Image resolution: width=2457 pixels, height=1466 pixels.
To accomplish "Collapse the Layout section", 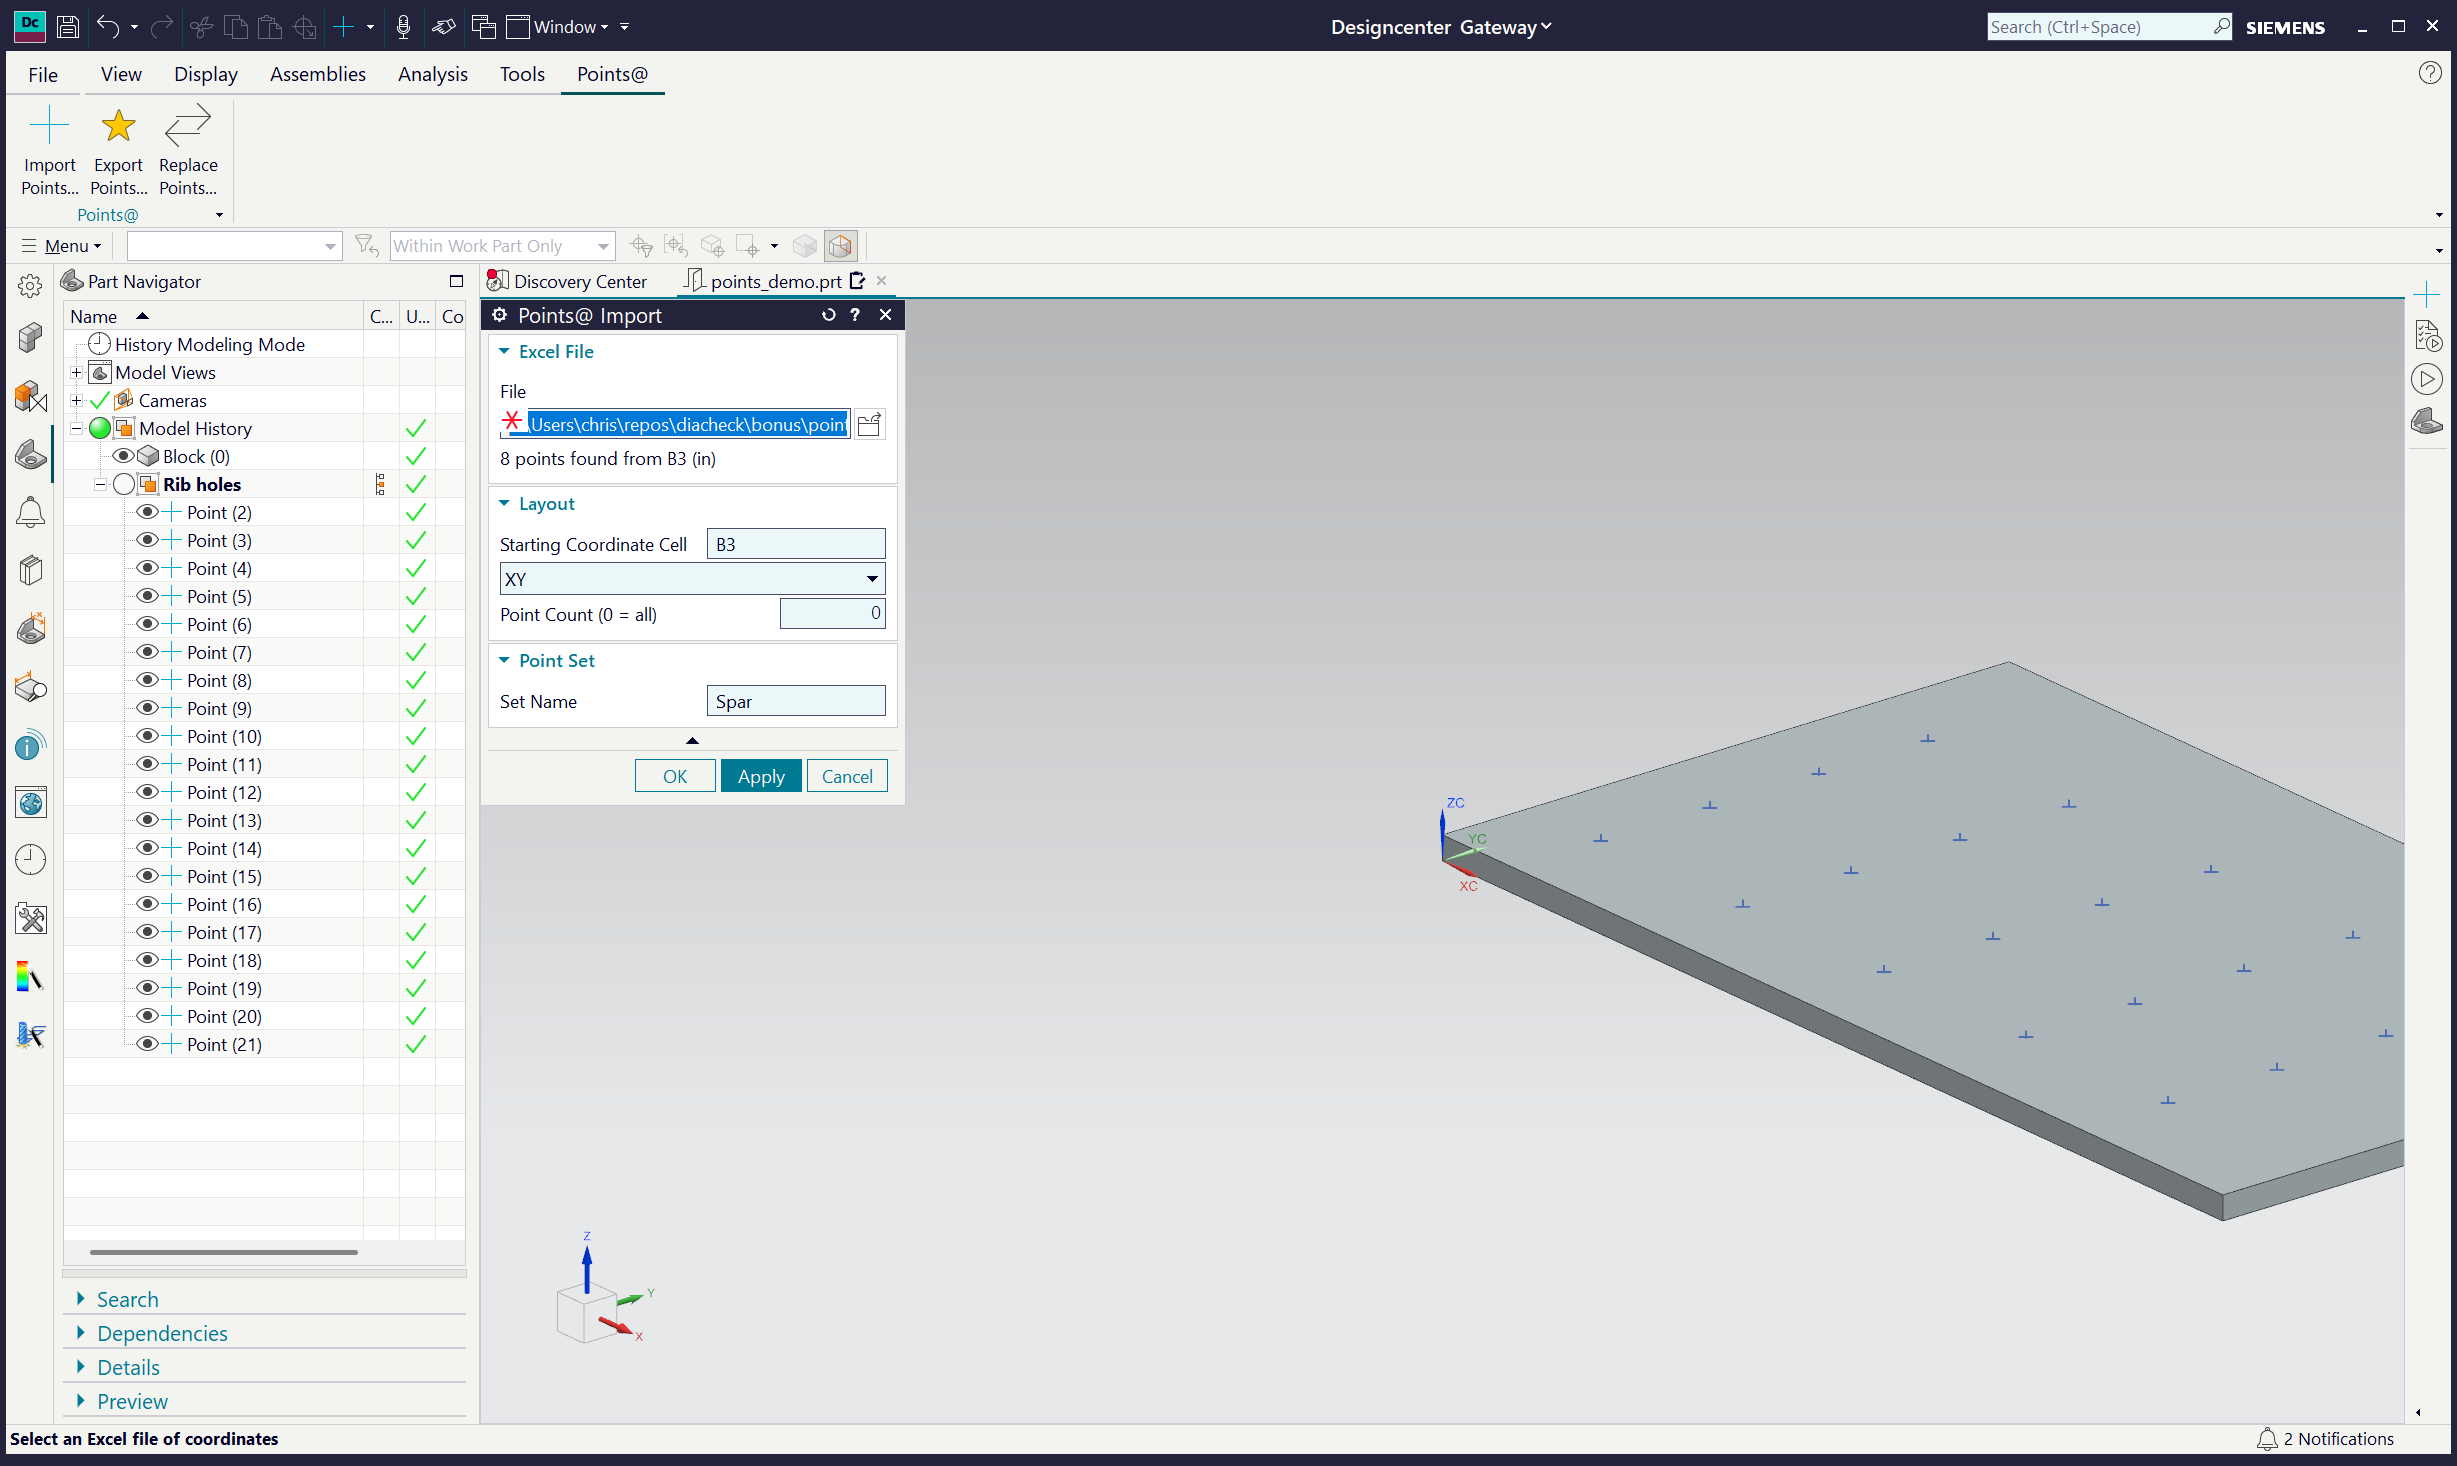I will pyautogui.click(x=504, y=503).
